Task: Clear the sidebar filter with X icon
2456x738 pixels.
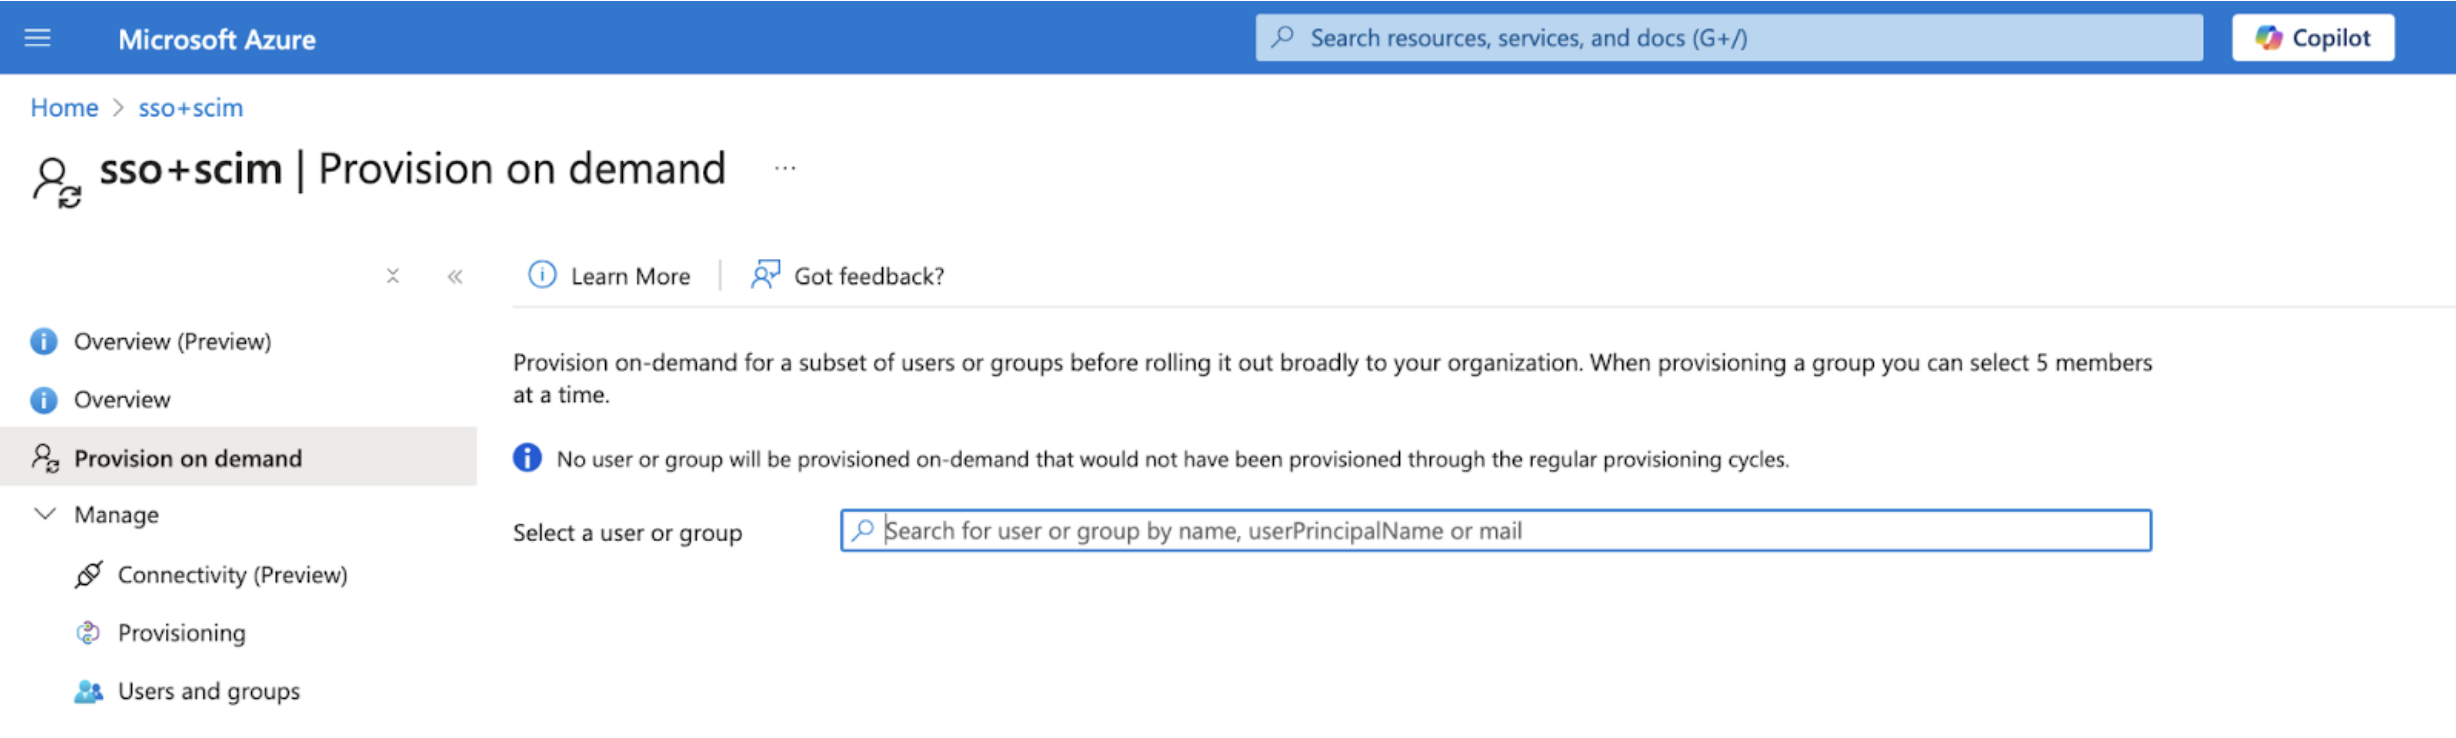Action: click(x=393, y=276)
